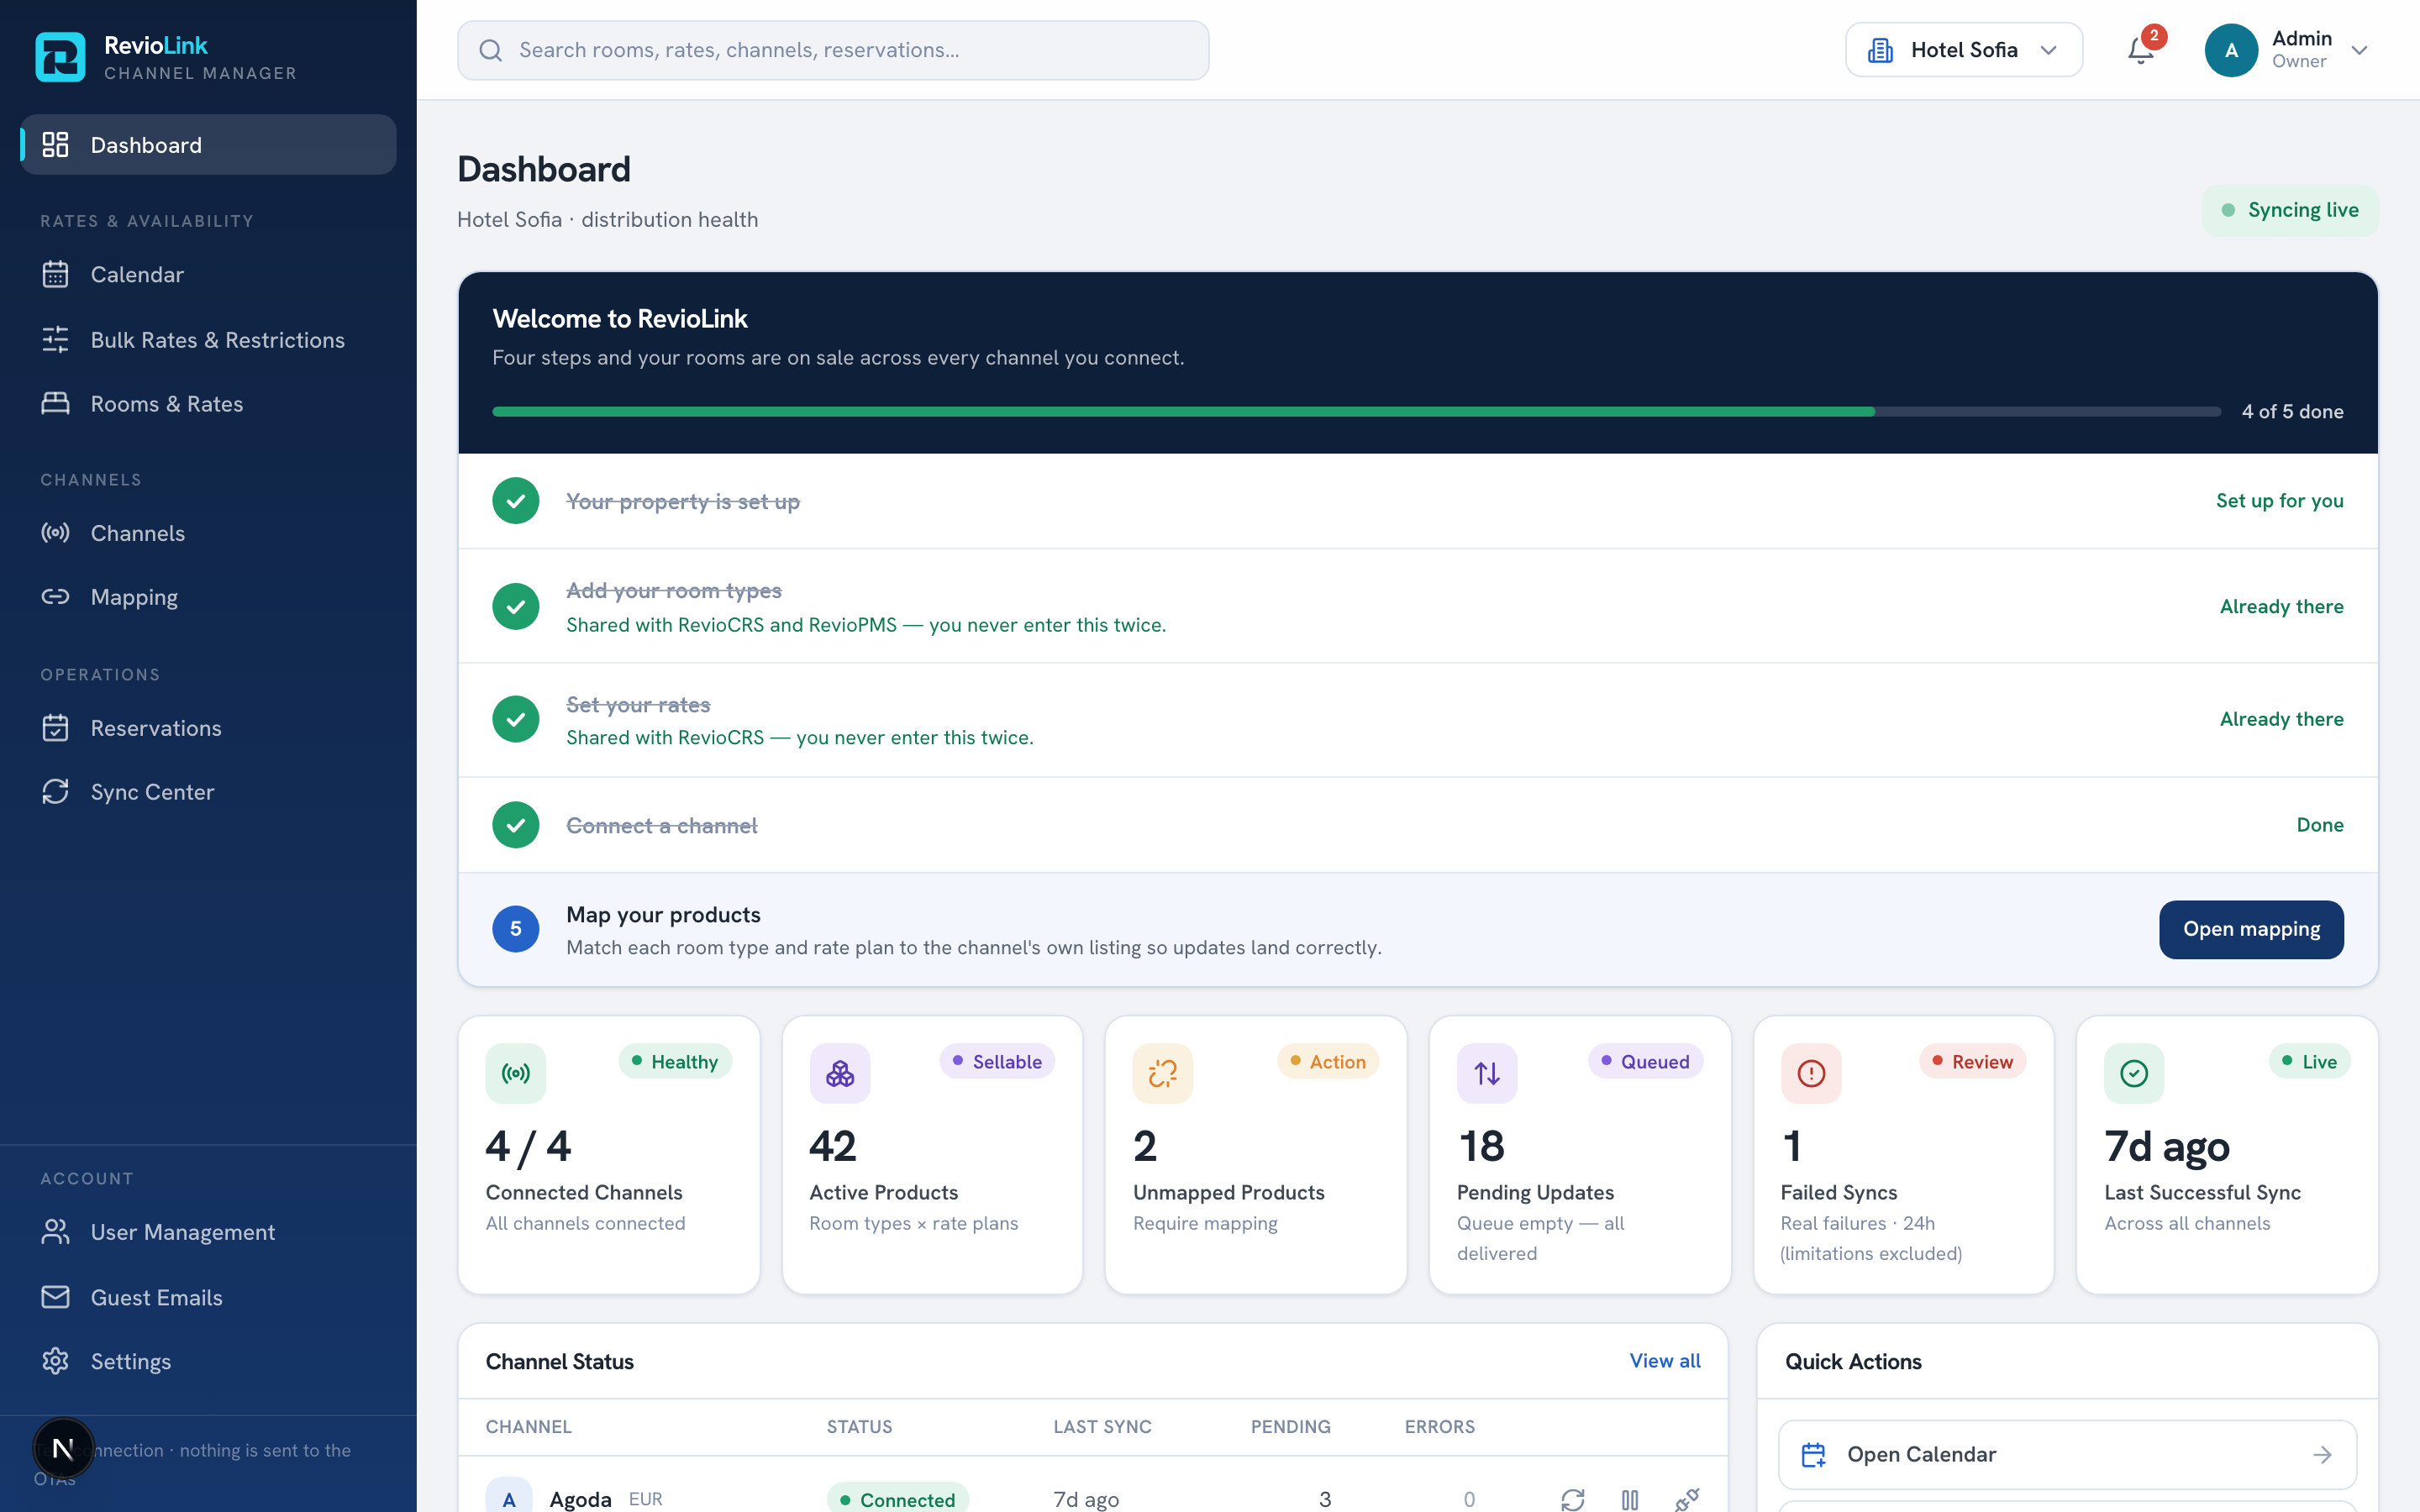Image resolution: width=2420 pixels, height=1512 pixels.
Task: Click the Pending Updates arrows icon
Action: tap(1487, 1073)
